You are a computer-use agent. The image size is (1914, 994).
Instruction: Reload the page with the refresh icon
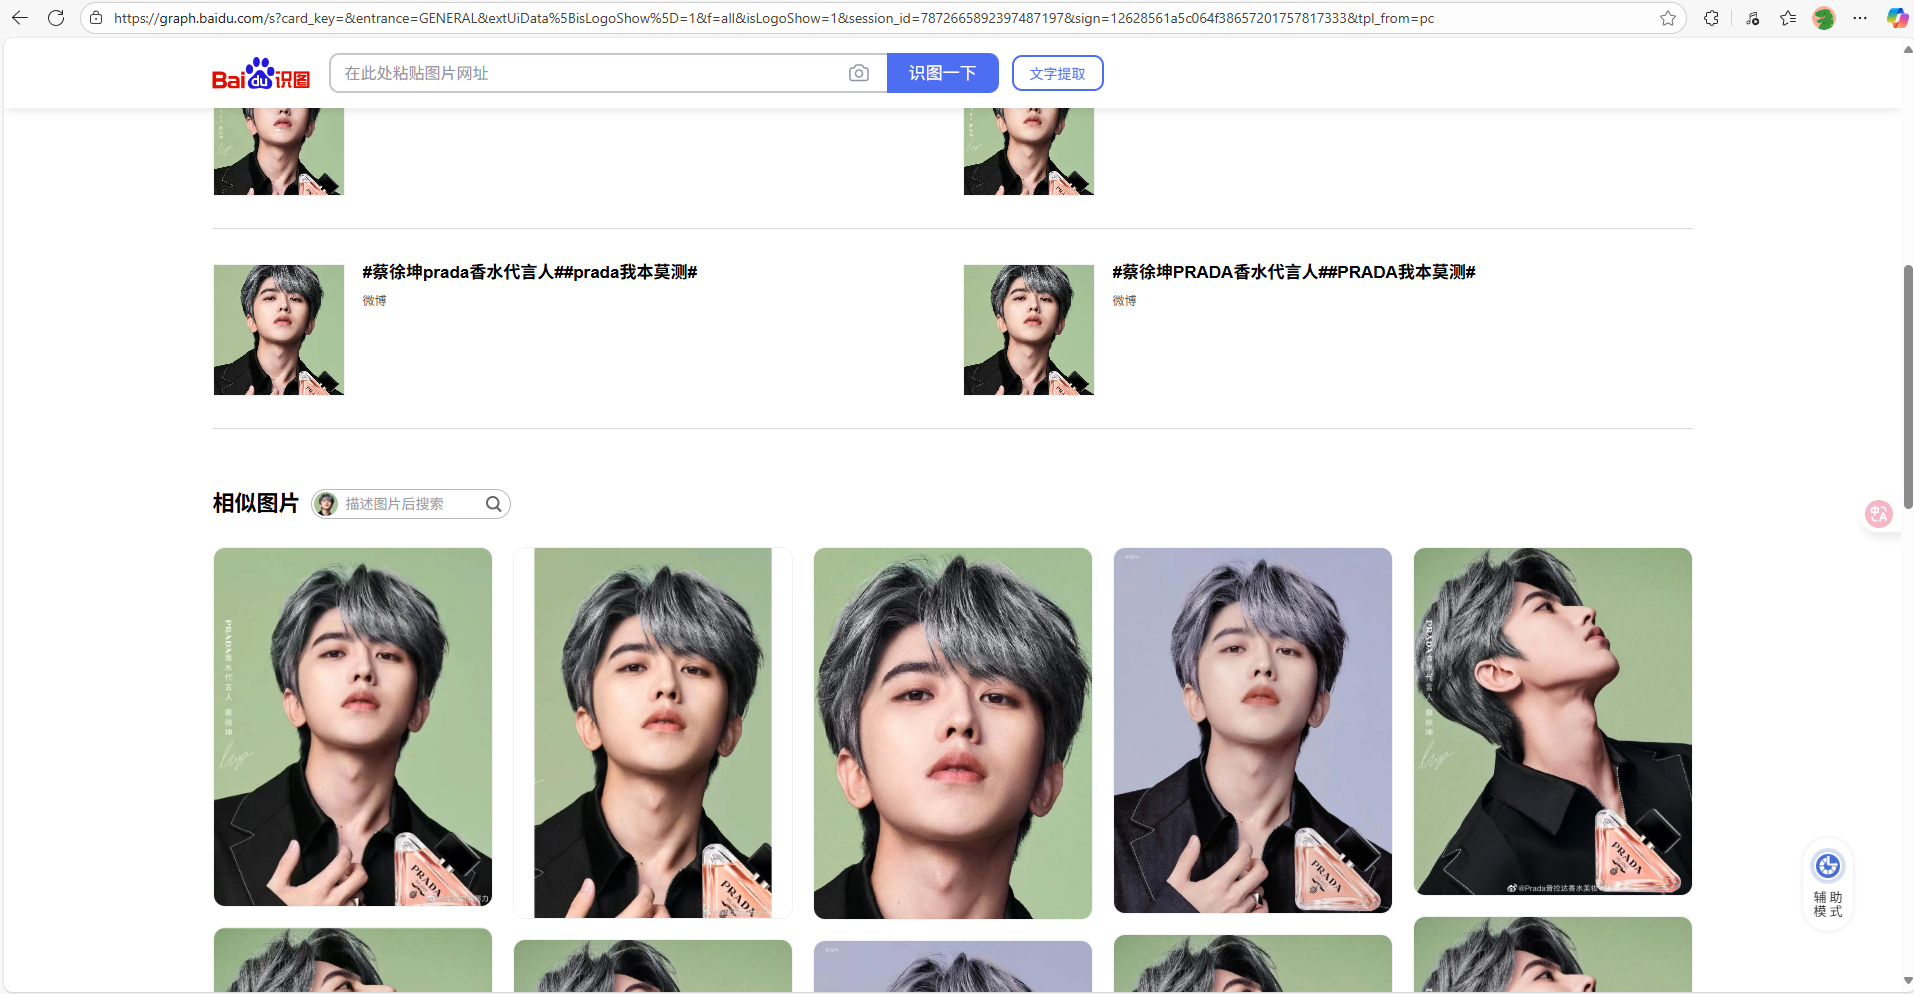click(56, 18)
